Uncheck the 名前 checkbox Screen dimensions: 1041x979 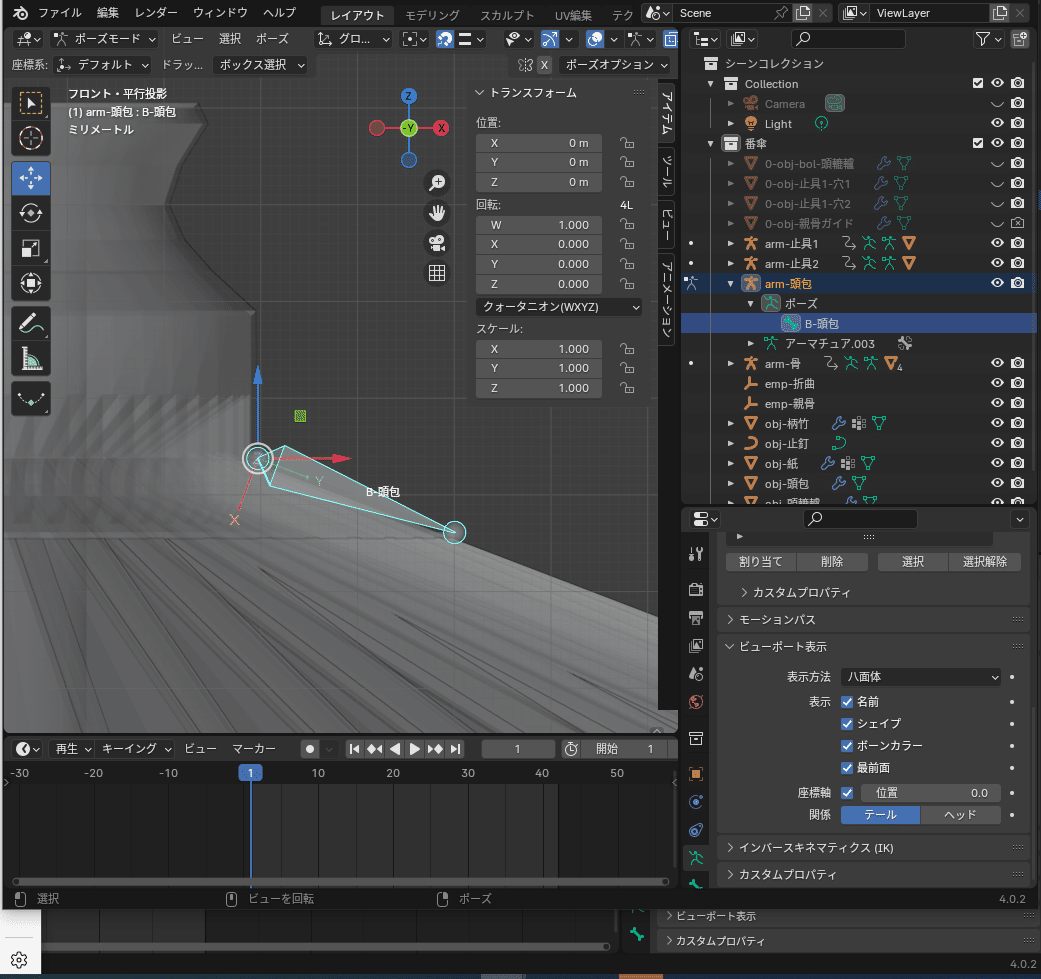click(x=847, y=702)
